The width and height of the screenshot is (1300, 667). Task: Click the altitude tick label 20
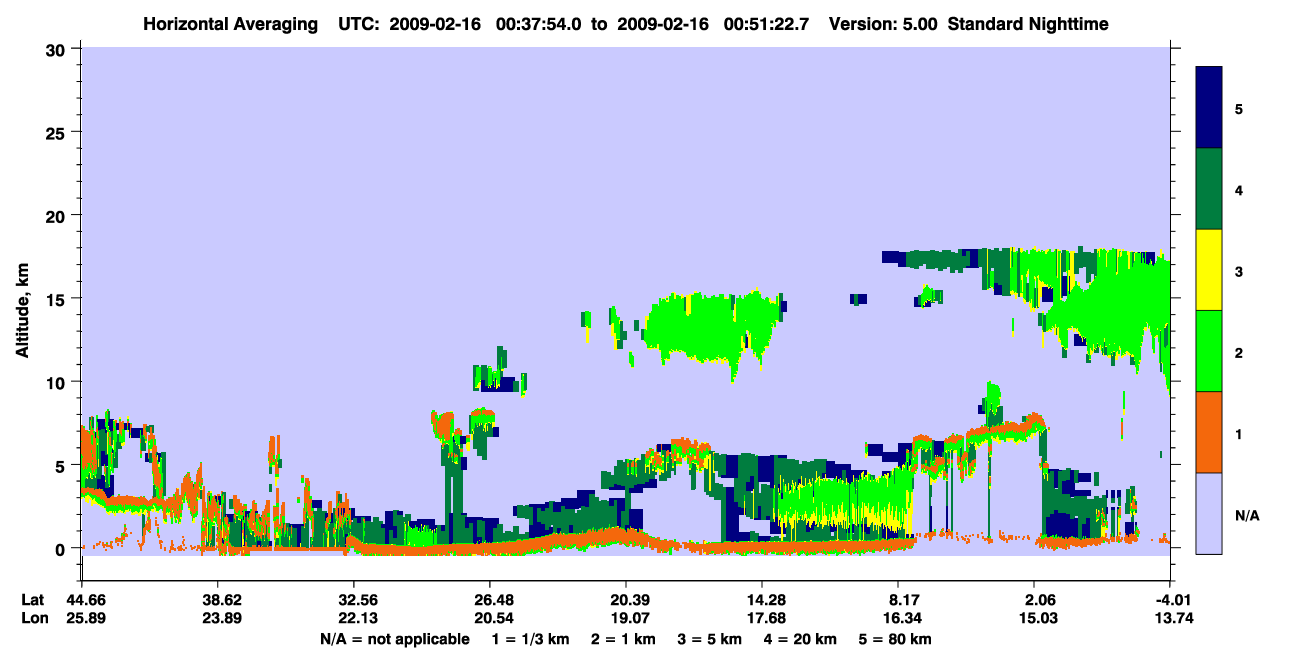click(58, 215)
